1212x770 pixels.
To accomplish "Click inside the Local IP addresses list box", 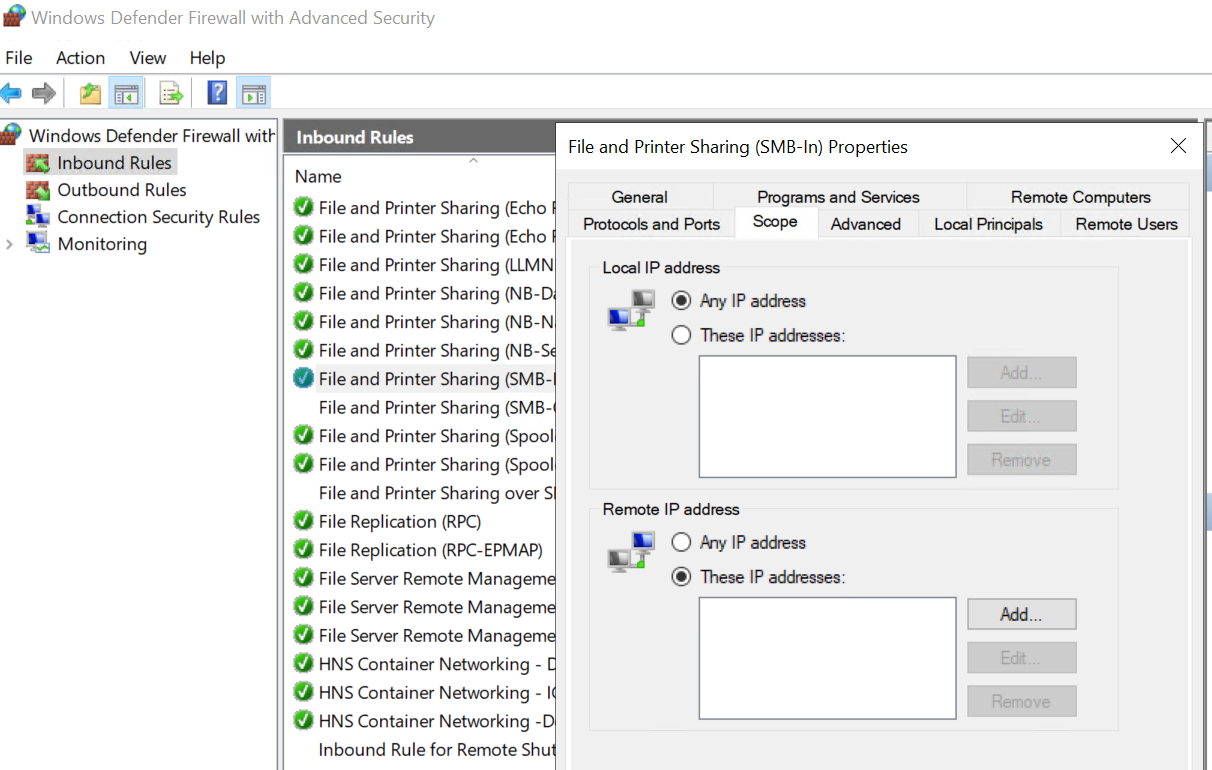I will (828, 417).
